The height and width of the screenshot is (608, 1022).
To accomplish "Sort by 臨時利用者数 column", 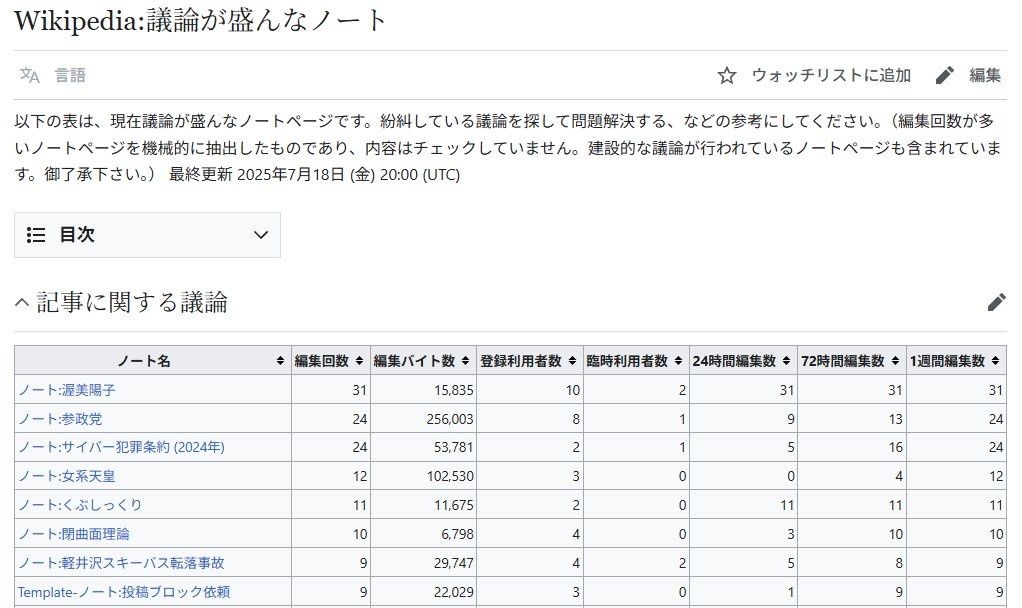I will coord(678,361).
